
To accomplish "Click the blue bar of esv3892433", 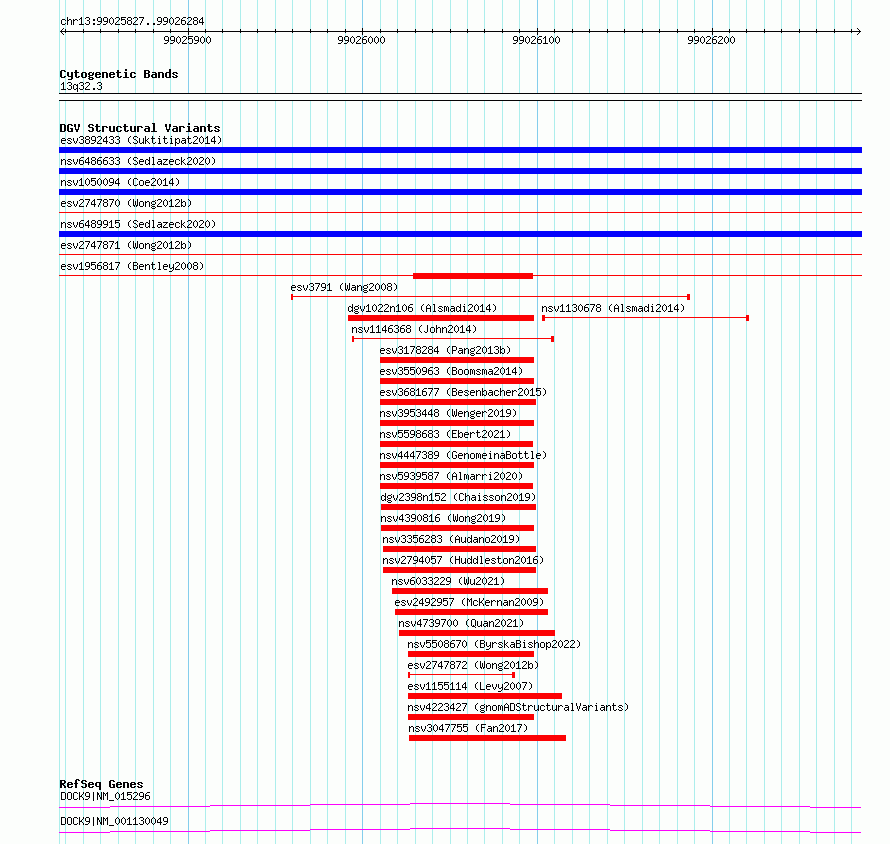I will click(460, 150).
